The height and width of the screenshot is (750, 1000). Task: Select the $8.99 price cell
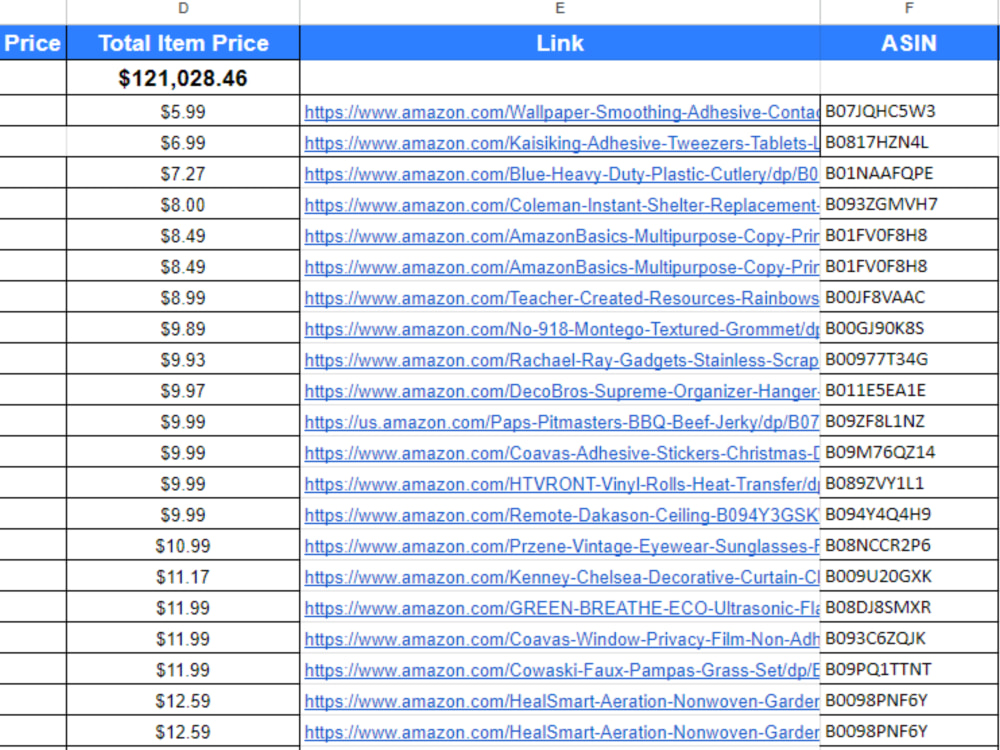[x=183, y=298]
